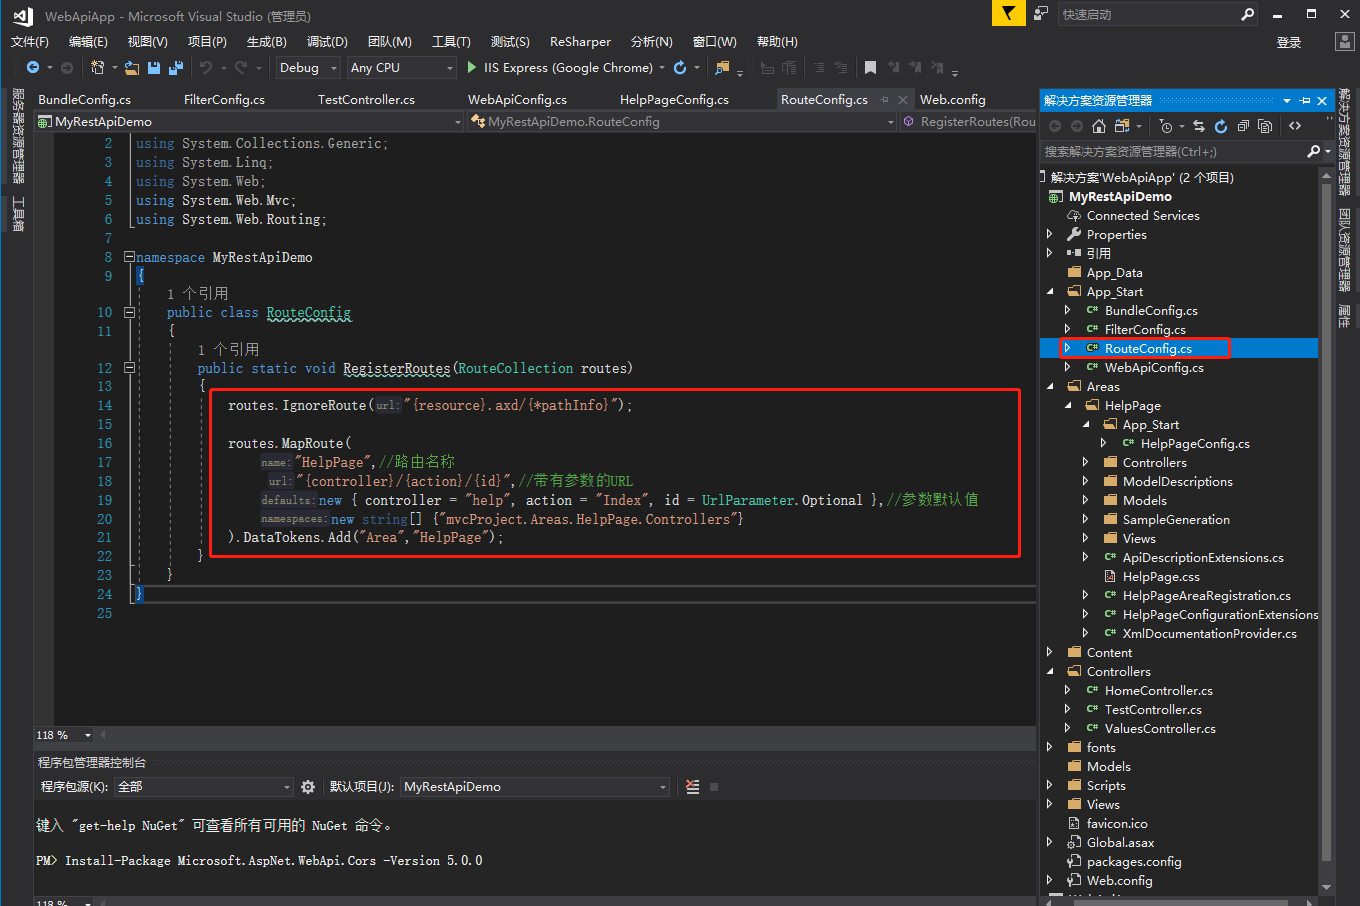Viewport: 1360px width, 906px height.
Task: Select ValuesController.cs in Solution Explorer
Action: (1160, 728)
